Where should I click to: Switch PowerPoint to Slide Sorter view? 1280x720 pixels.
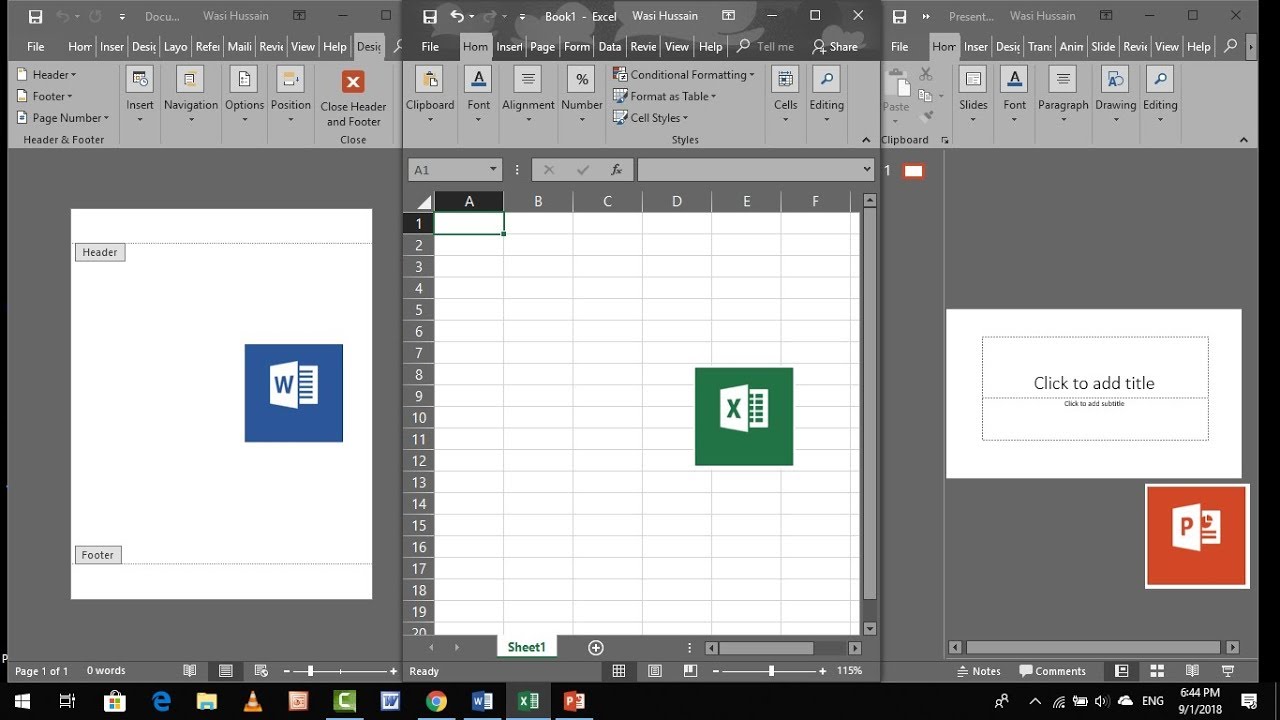pyautogui.click(x=1157, y=671)
